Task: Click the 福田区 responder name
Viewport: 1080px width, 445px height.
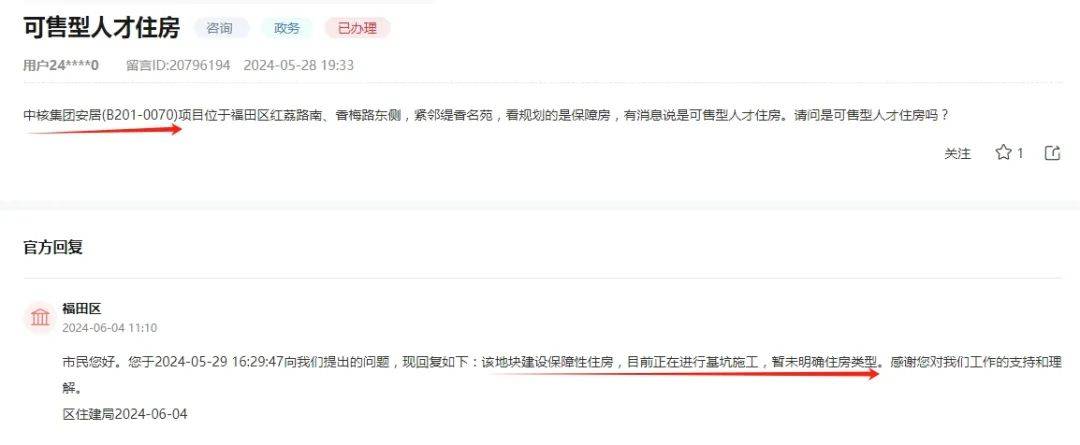Action: click(x=81, y=309)
